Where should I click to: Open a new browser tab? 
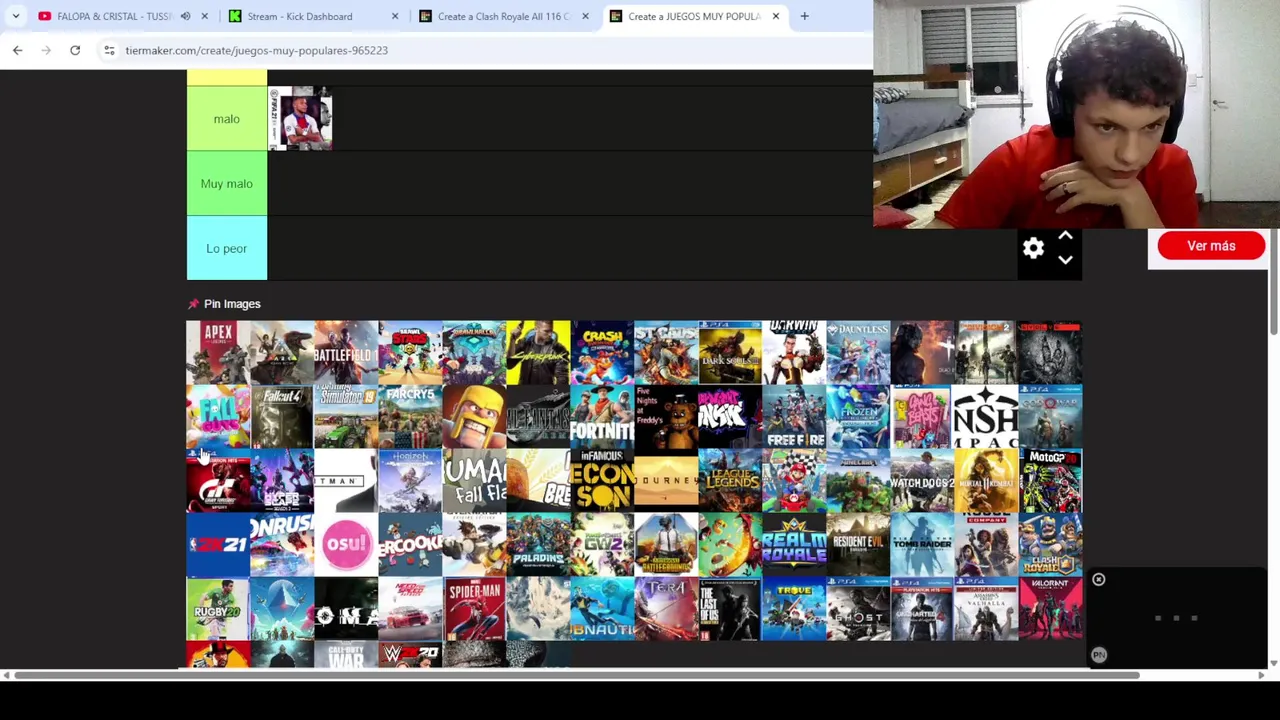tap(804, 16)
